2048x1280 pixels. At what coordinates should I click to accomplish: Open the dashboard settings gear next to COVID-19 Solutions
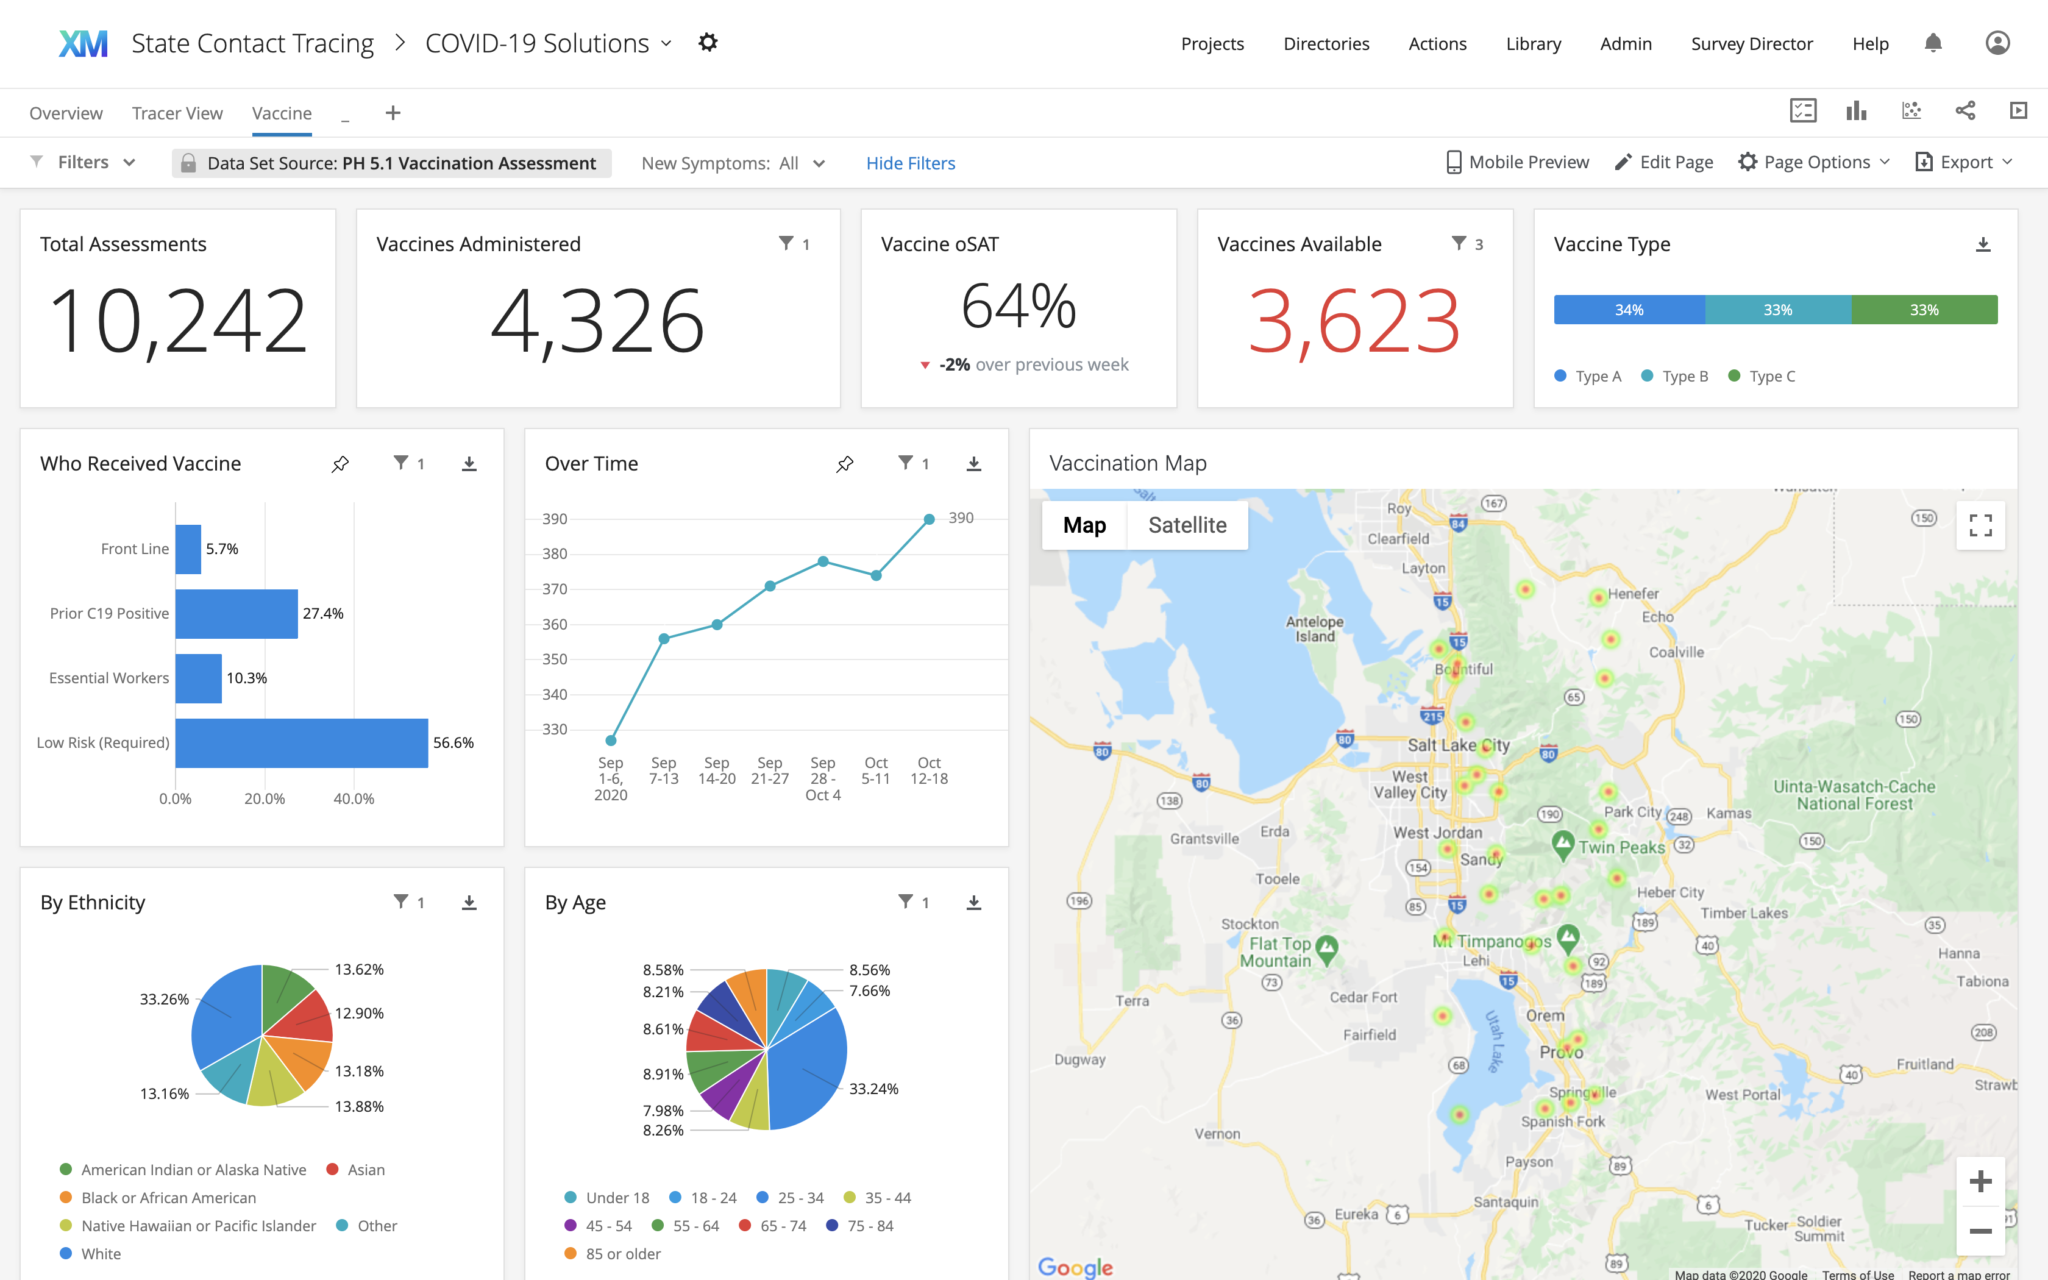(x=707, y=43)
